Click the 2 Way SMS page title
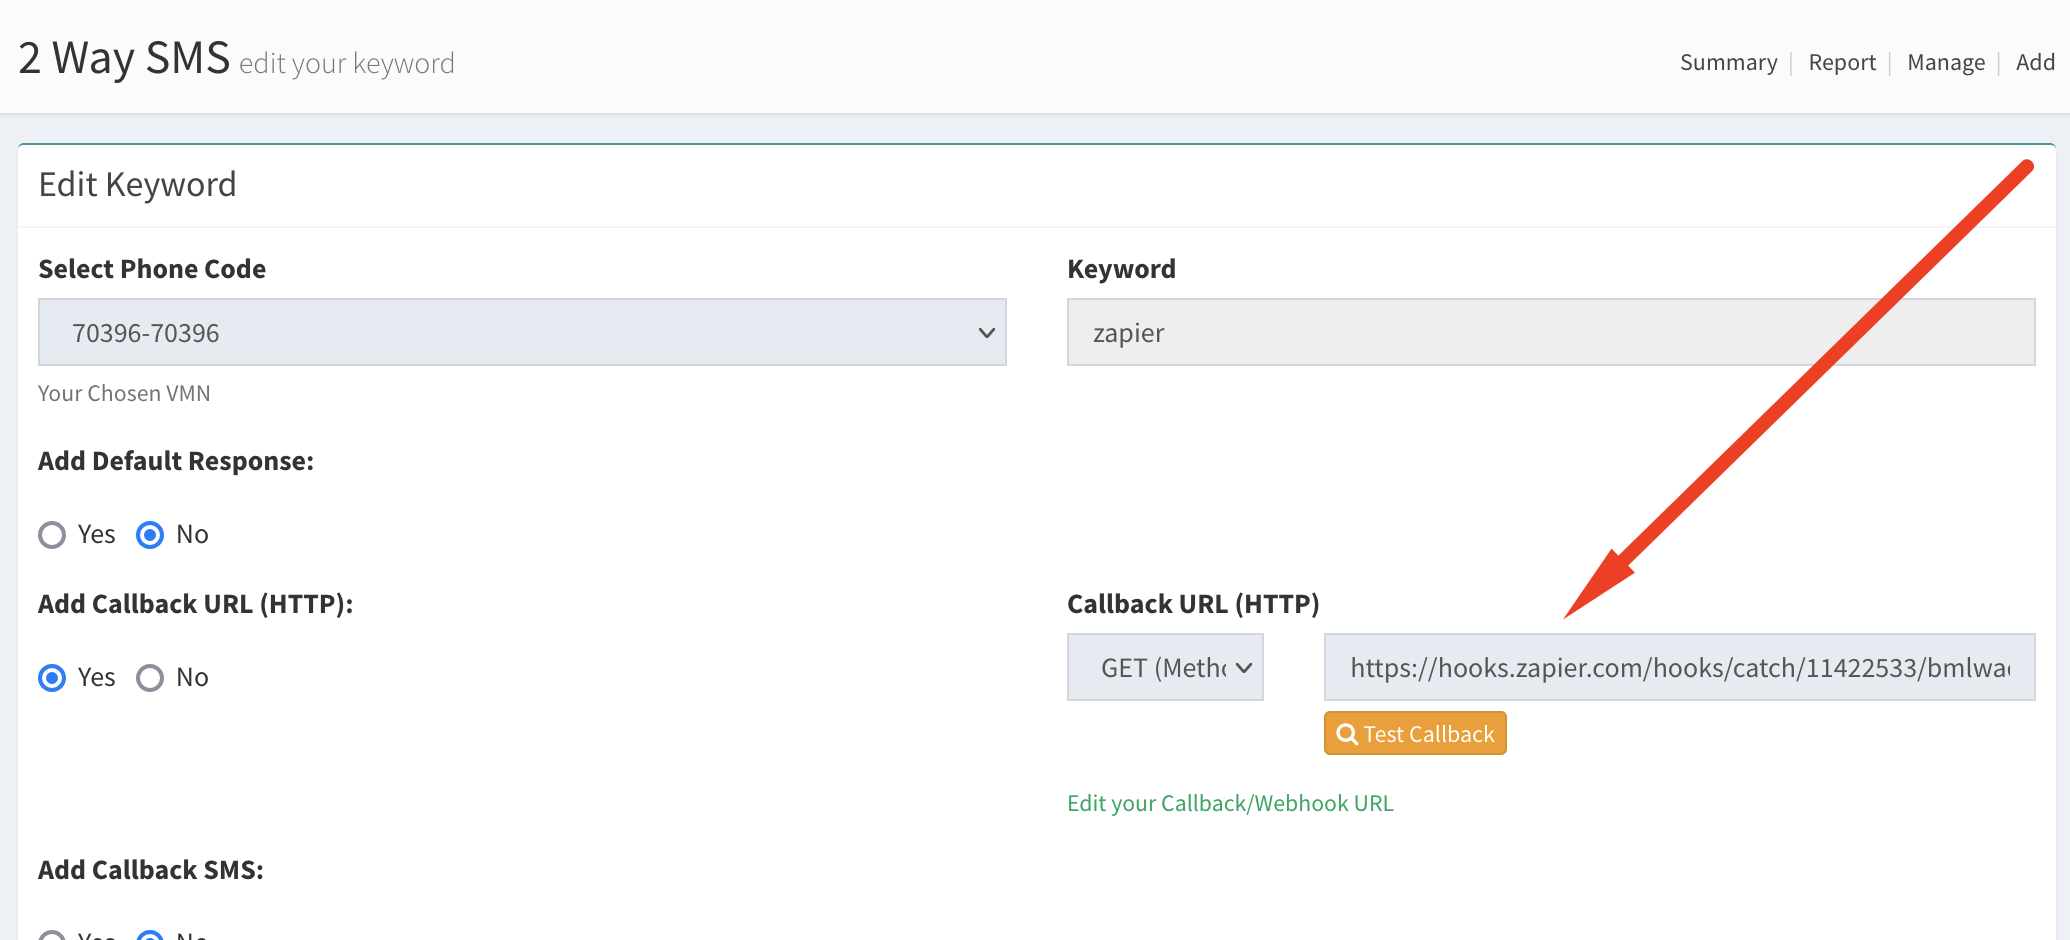2070x940 pixels. (124, 58)
